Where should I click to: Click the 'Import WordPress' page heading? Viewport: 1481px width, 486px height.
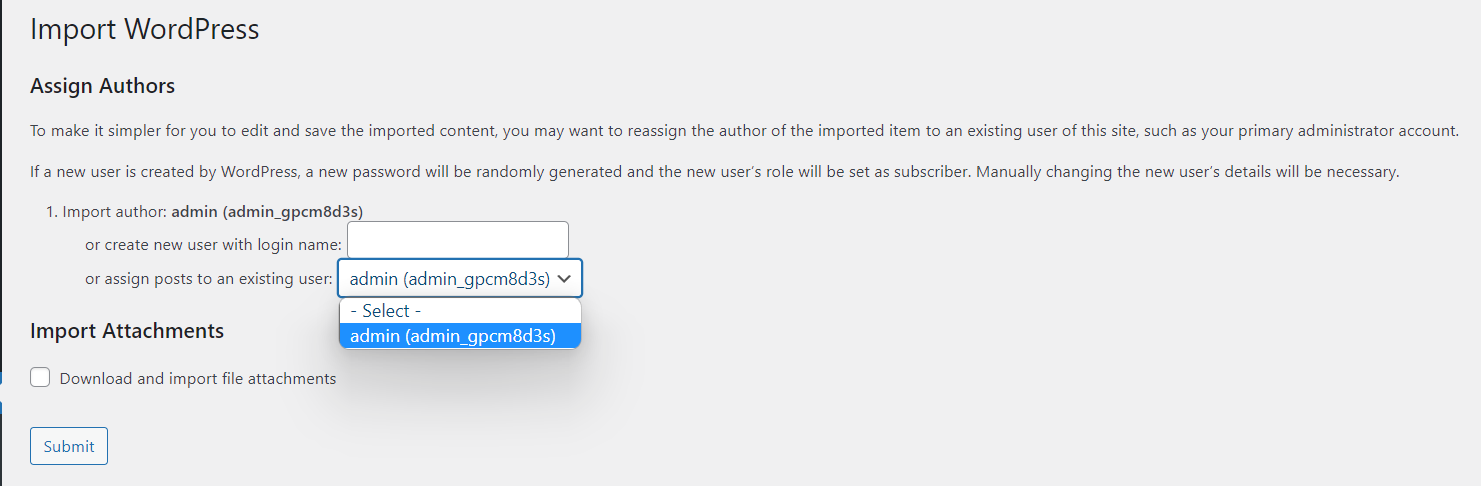145,29
